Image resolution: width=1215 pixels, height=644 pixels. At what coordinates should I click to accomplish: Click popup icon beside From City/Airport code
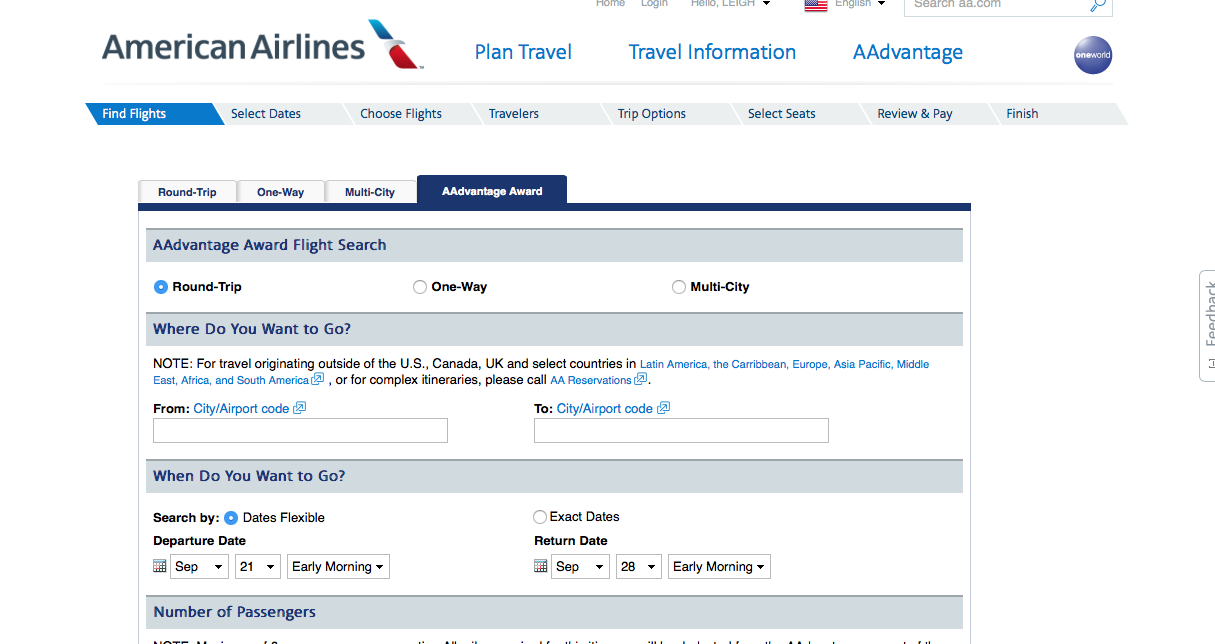point(300,408)
